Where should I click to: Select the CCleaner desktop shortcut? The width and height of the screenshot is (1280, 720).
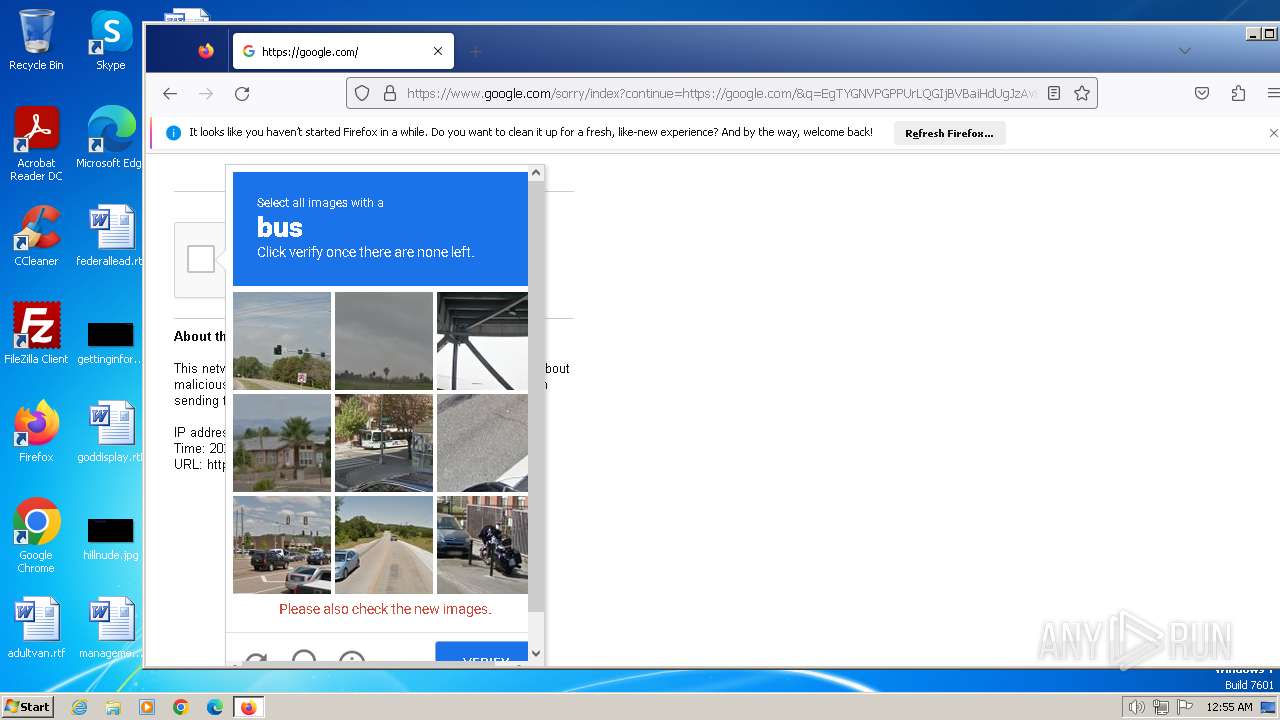[x=36, y=237]
